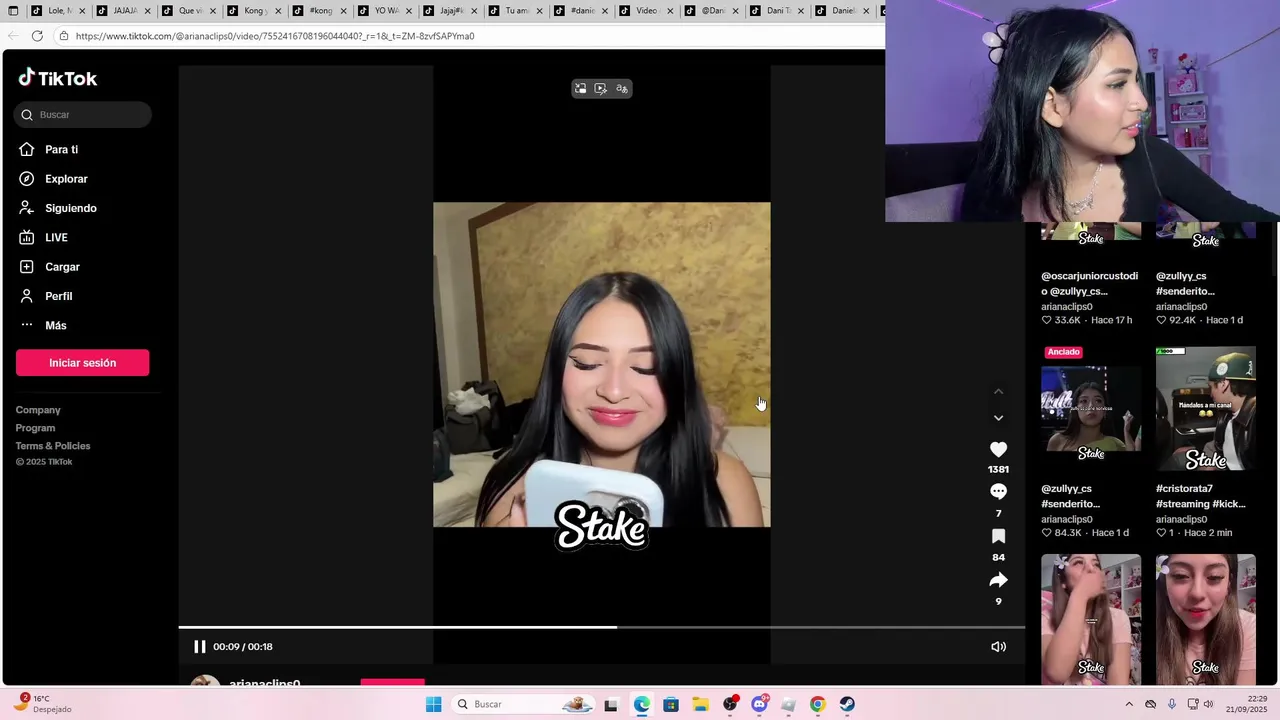Open Steam from taskbar

pyautogui.click(x=847, y=704)
